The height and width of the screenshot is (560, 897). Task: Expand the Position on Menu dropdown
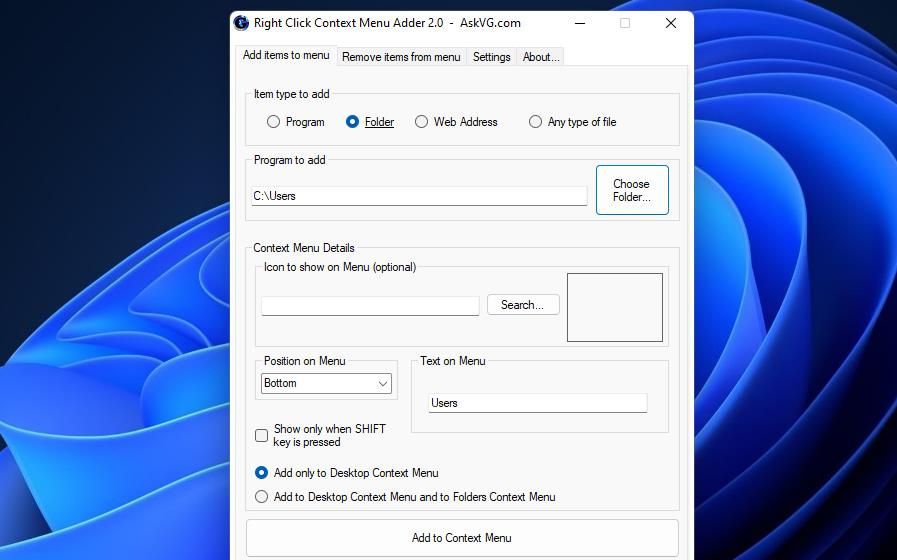coord(326,383)
